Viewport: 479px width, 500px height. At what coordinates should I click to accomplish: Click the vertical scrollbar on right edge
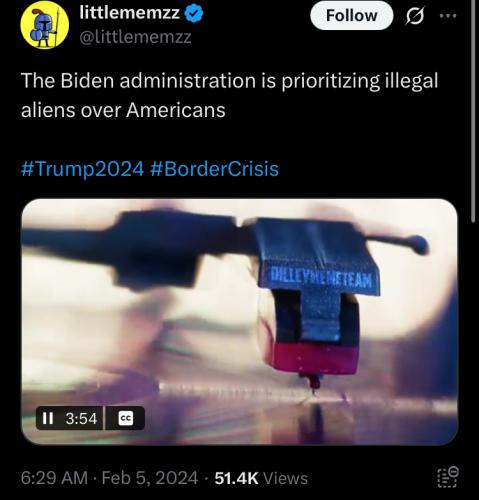474,112
